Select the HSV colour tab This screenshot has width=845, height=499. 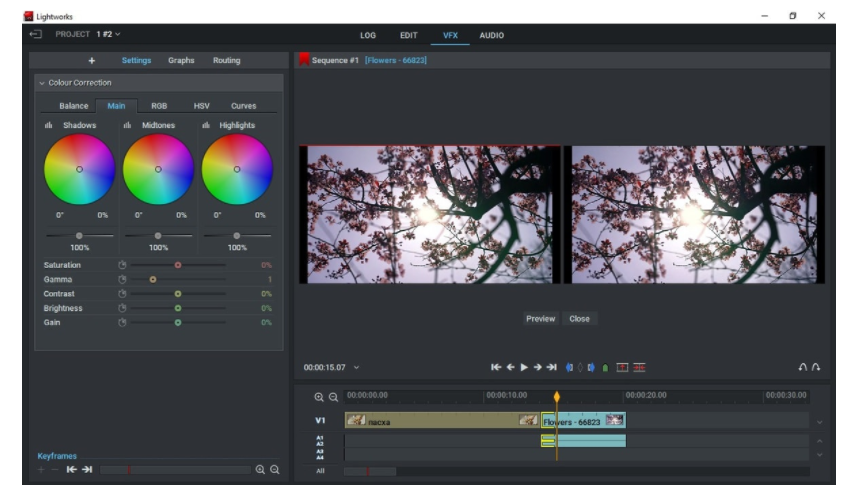click(202, 106)
